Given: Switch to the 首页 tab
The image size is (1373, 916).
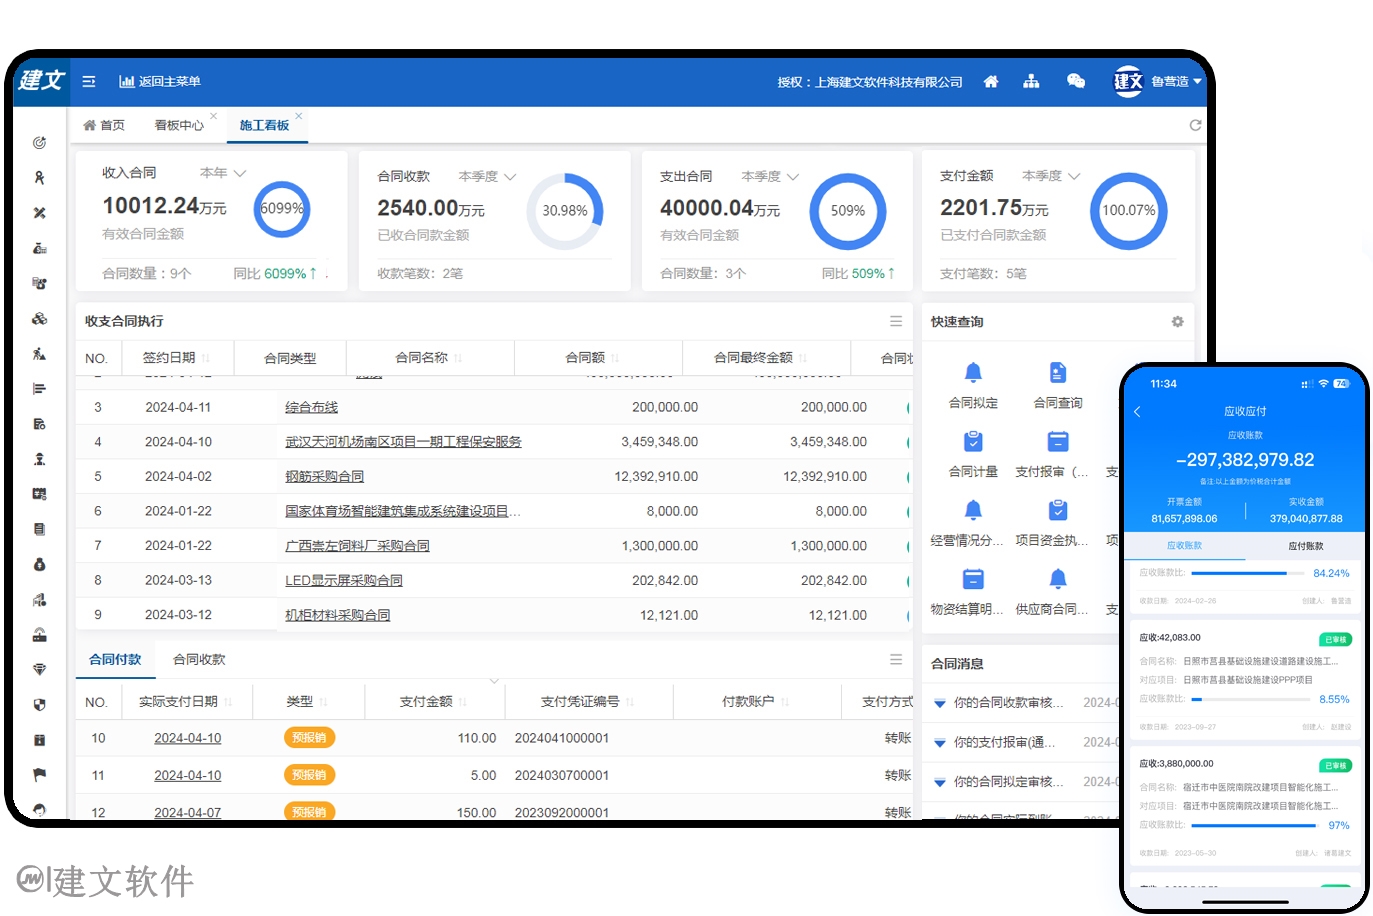Looking at the screenshot, I should tap(104, 125).
